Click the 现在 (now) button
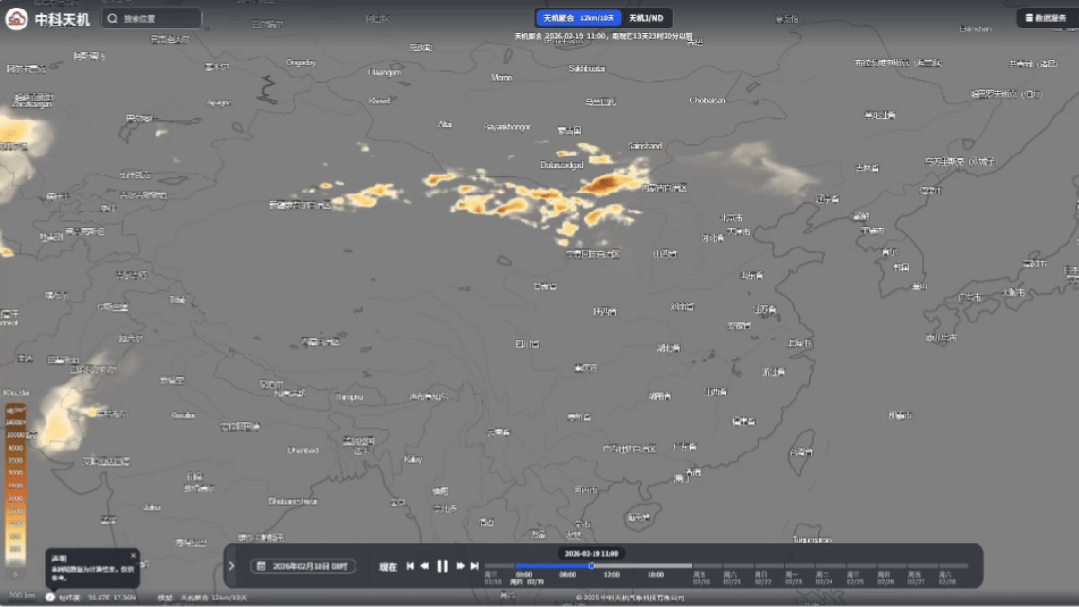 coord(388,567)
